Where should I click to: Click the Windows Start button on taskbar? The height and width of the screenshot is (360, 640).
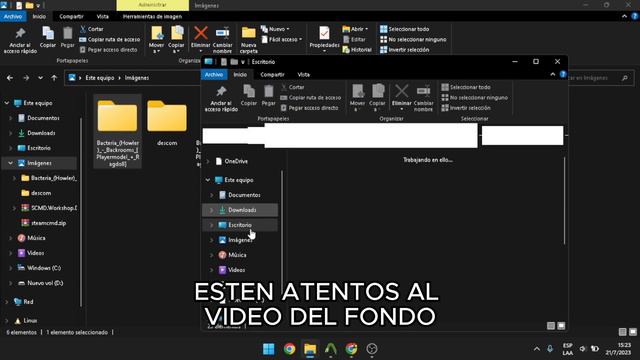click(x=269, y=349)
